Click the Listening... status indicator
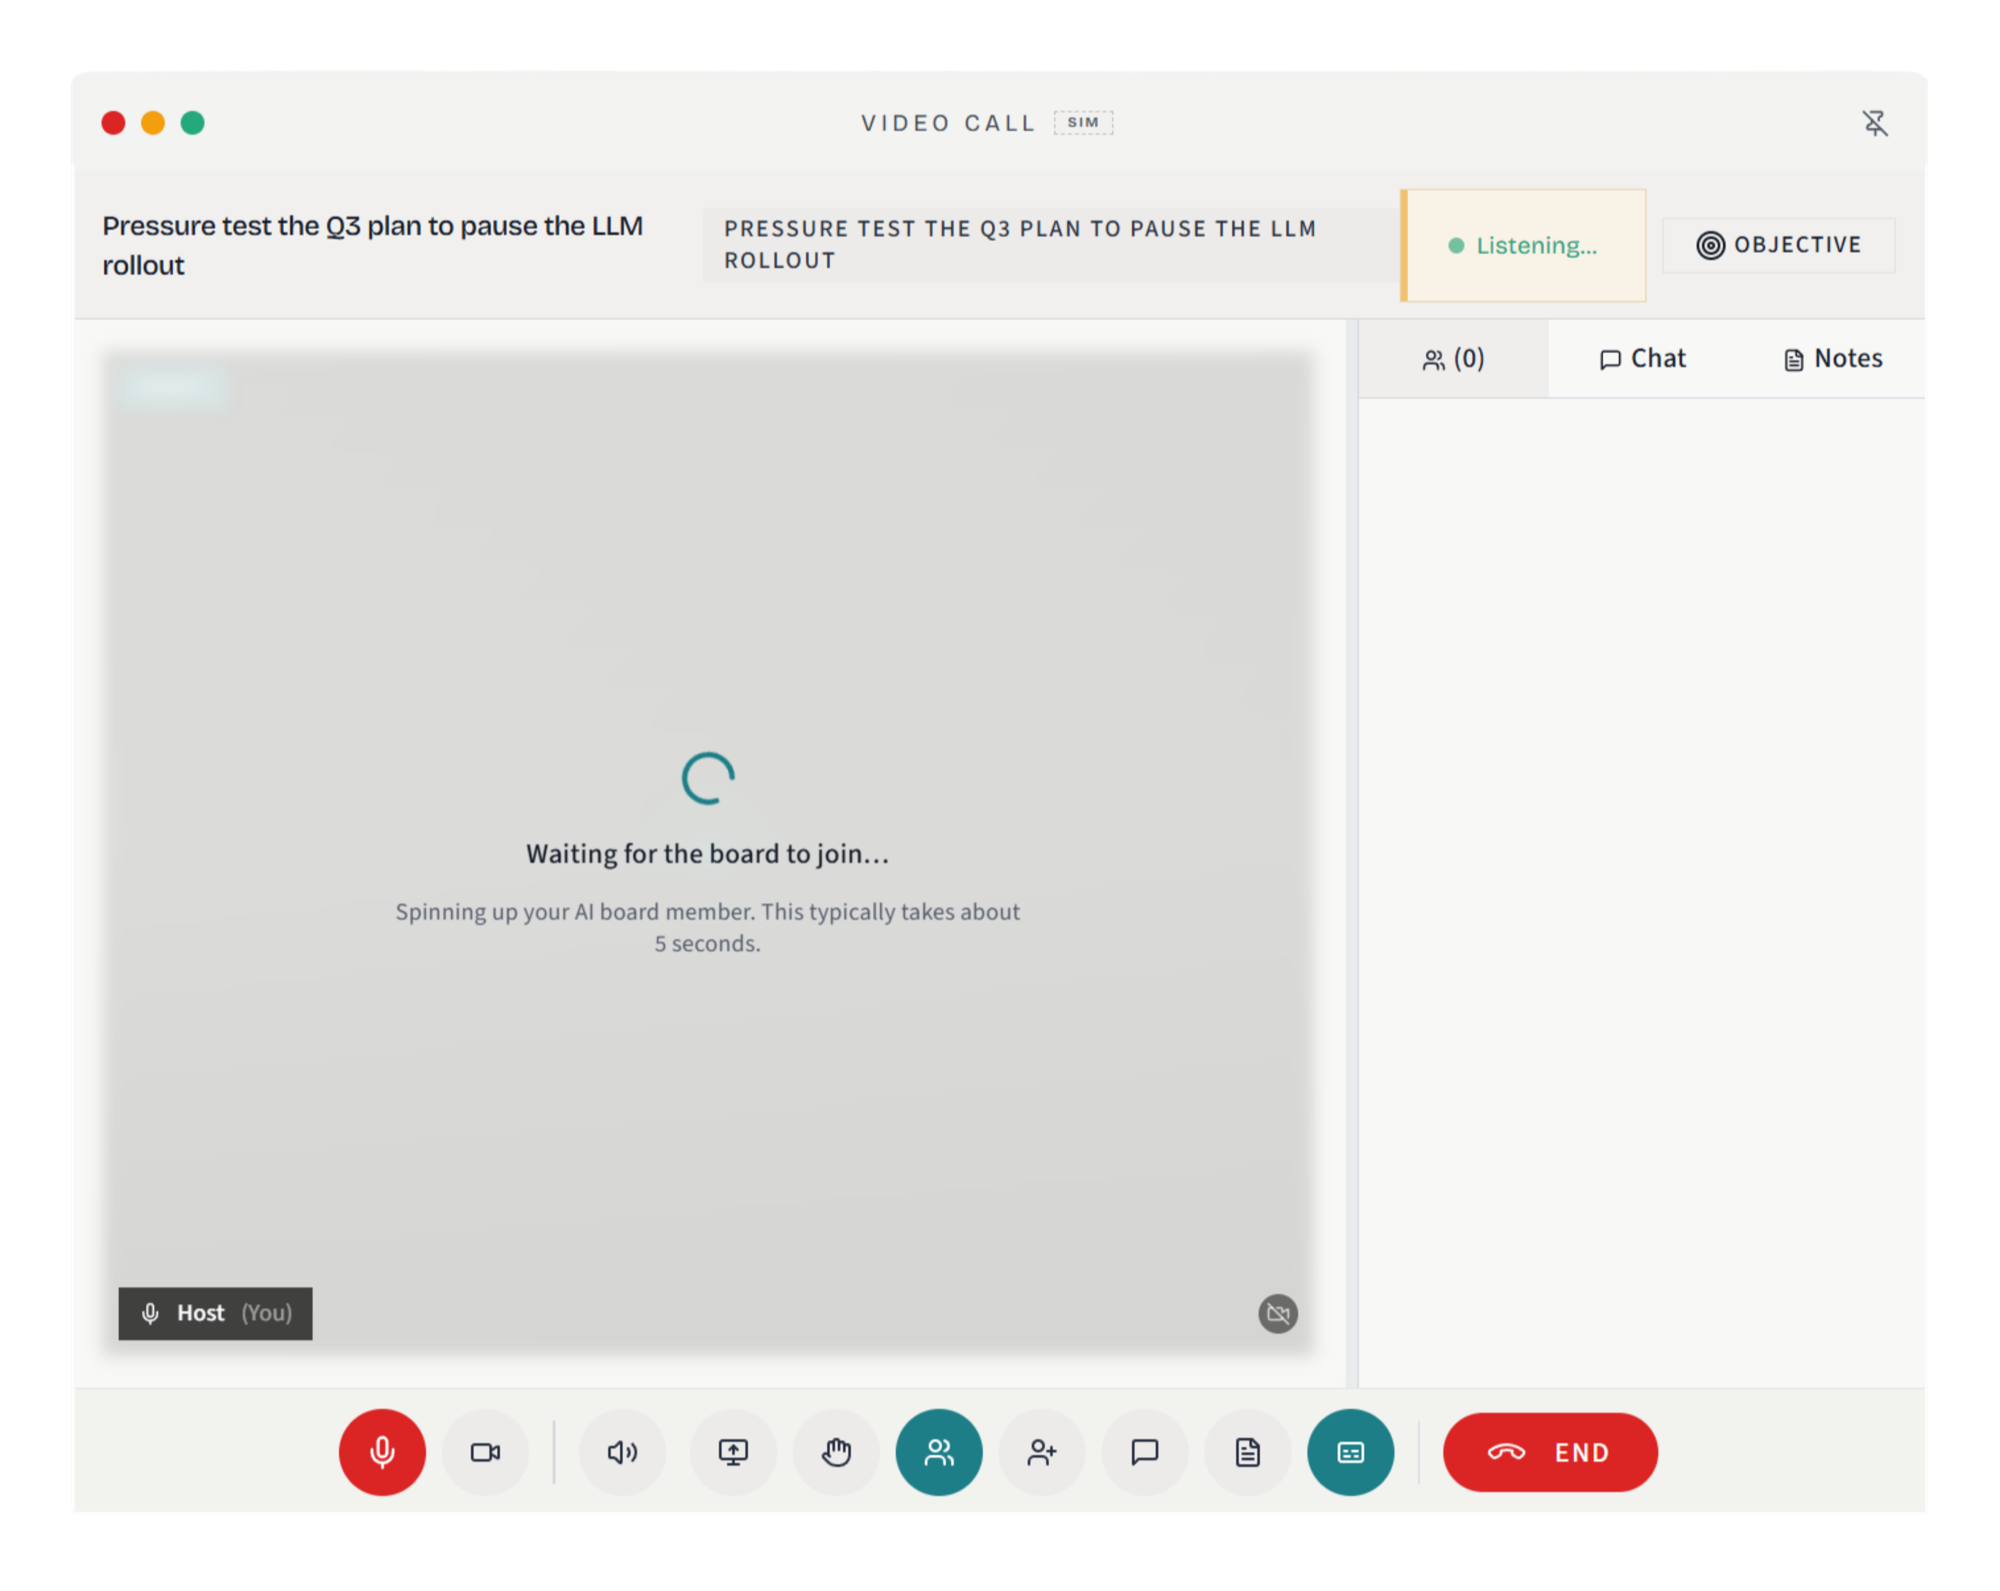The height and width of the screenshot is (1591, 2000). [x=1524, y=246]
